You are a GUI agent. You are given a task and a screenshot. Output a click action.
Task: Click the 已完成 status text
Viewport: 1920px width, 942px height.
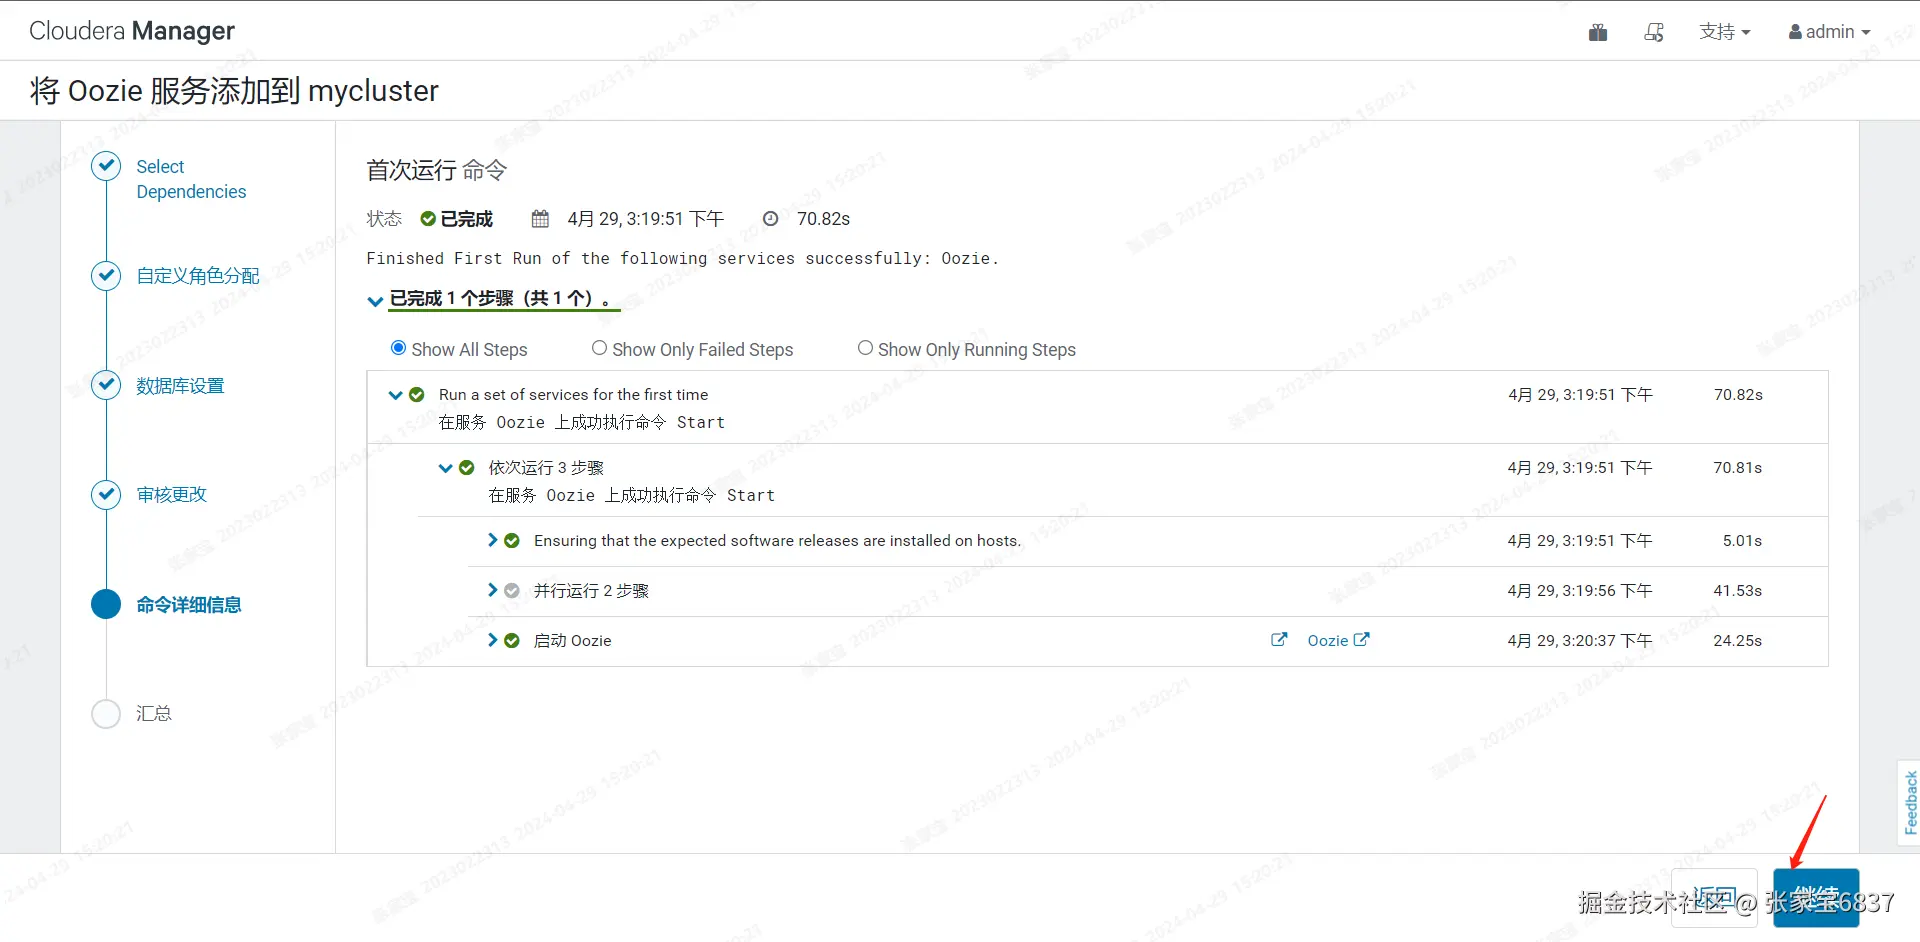tap(467, 219)
